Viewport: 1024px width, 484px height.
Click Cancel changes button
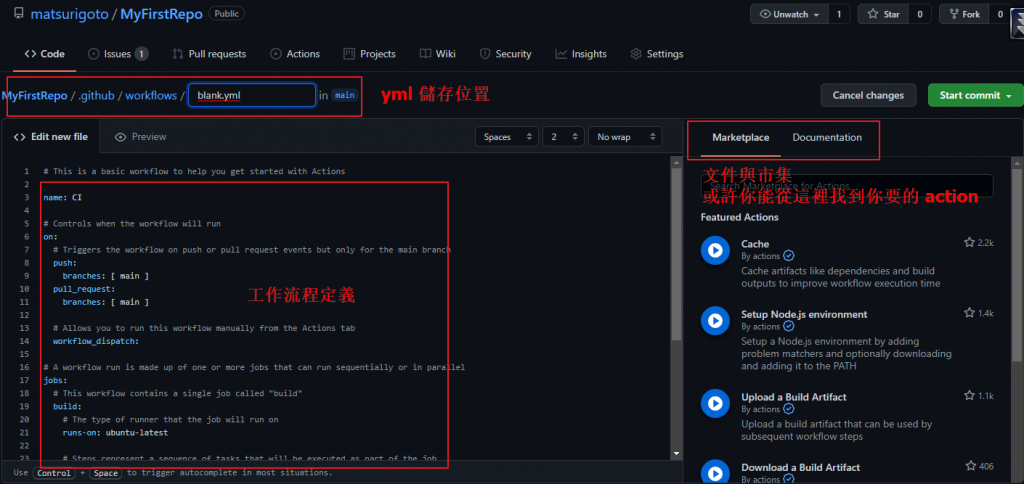868,95
